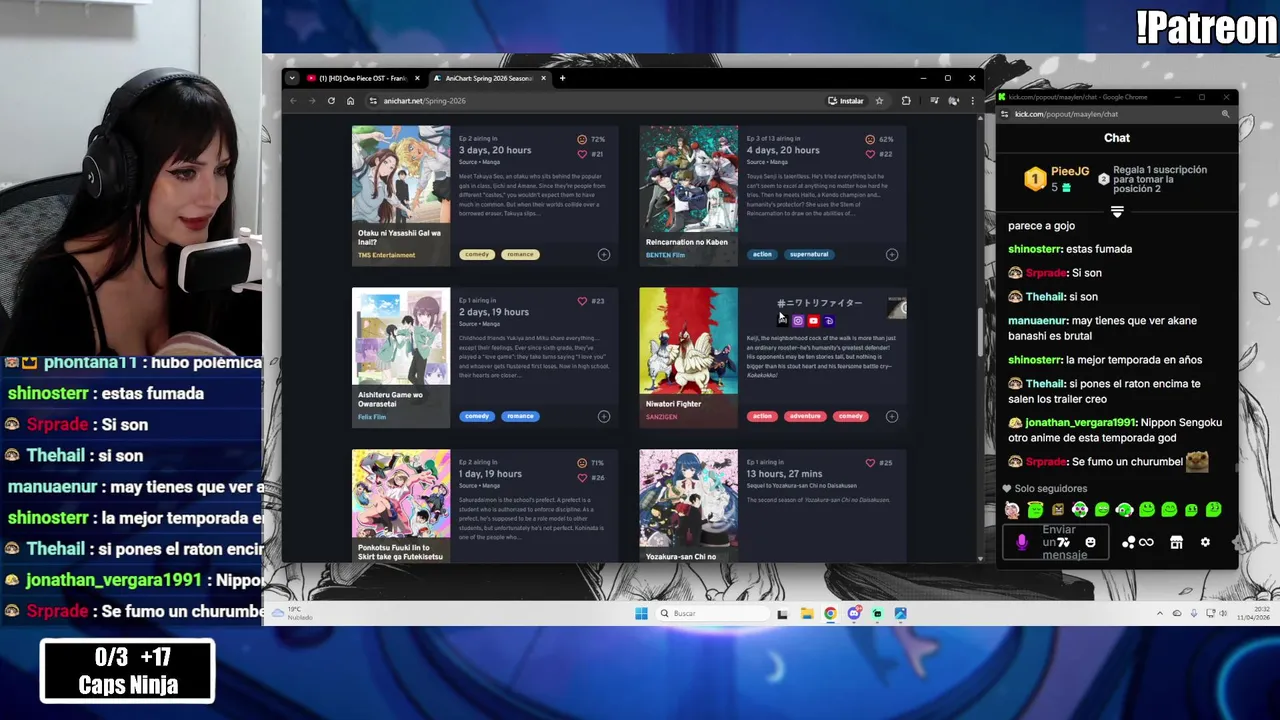
Task: Bookmark AniChart page with star icon
Action: click(x=879, y=101)
